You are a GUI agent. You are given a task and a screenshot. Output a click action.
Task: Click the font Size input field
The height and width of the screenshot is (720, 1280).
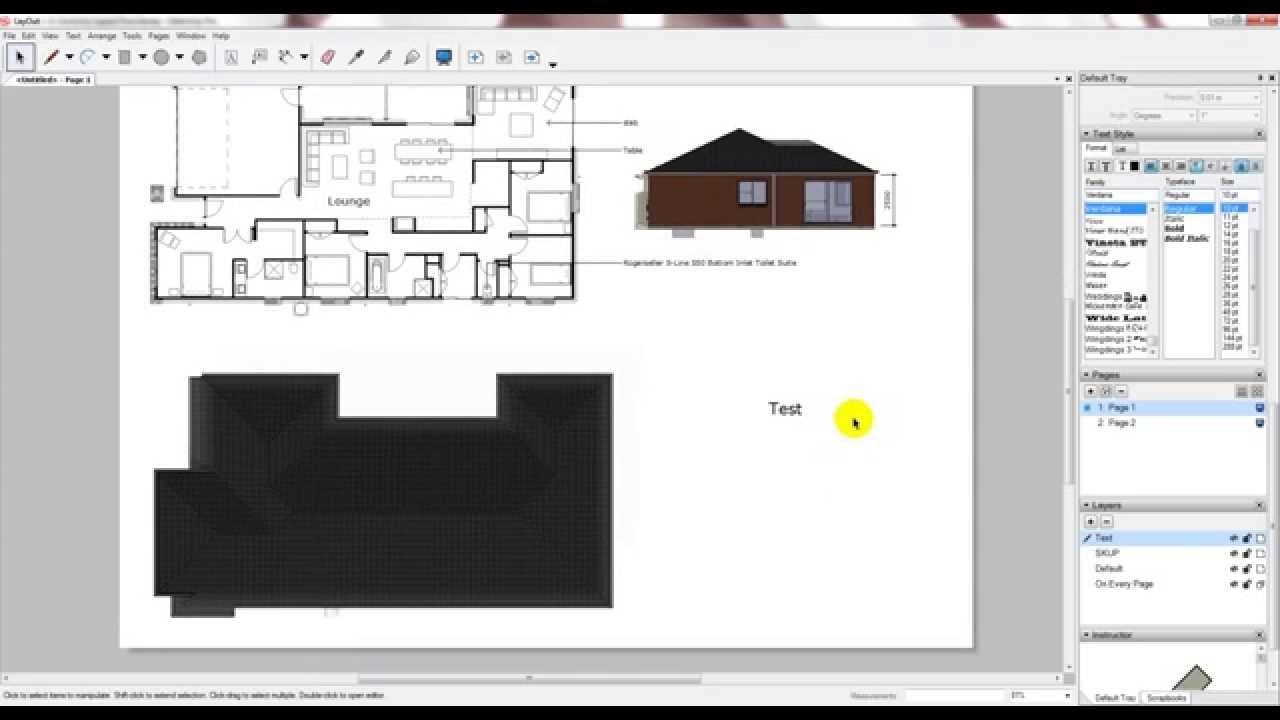[1239, 195]
